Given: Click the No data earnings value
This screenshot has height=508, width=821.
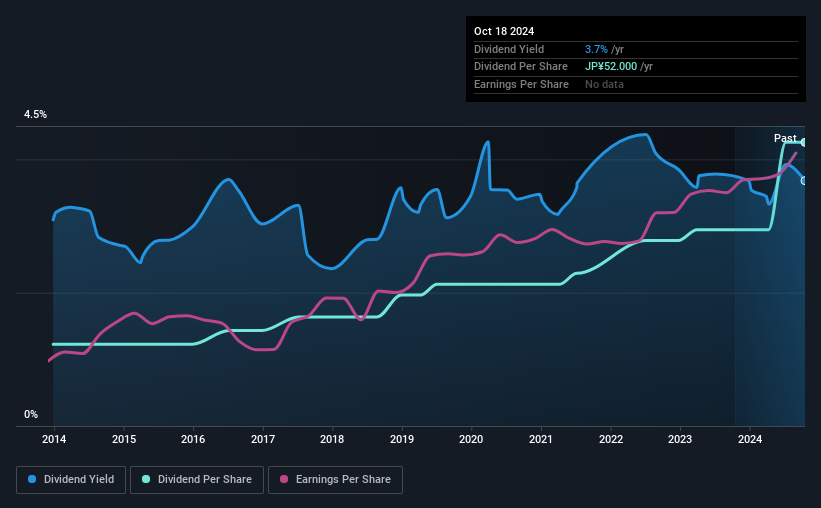Looking at the screenshot, I should point(604,84).
